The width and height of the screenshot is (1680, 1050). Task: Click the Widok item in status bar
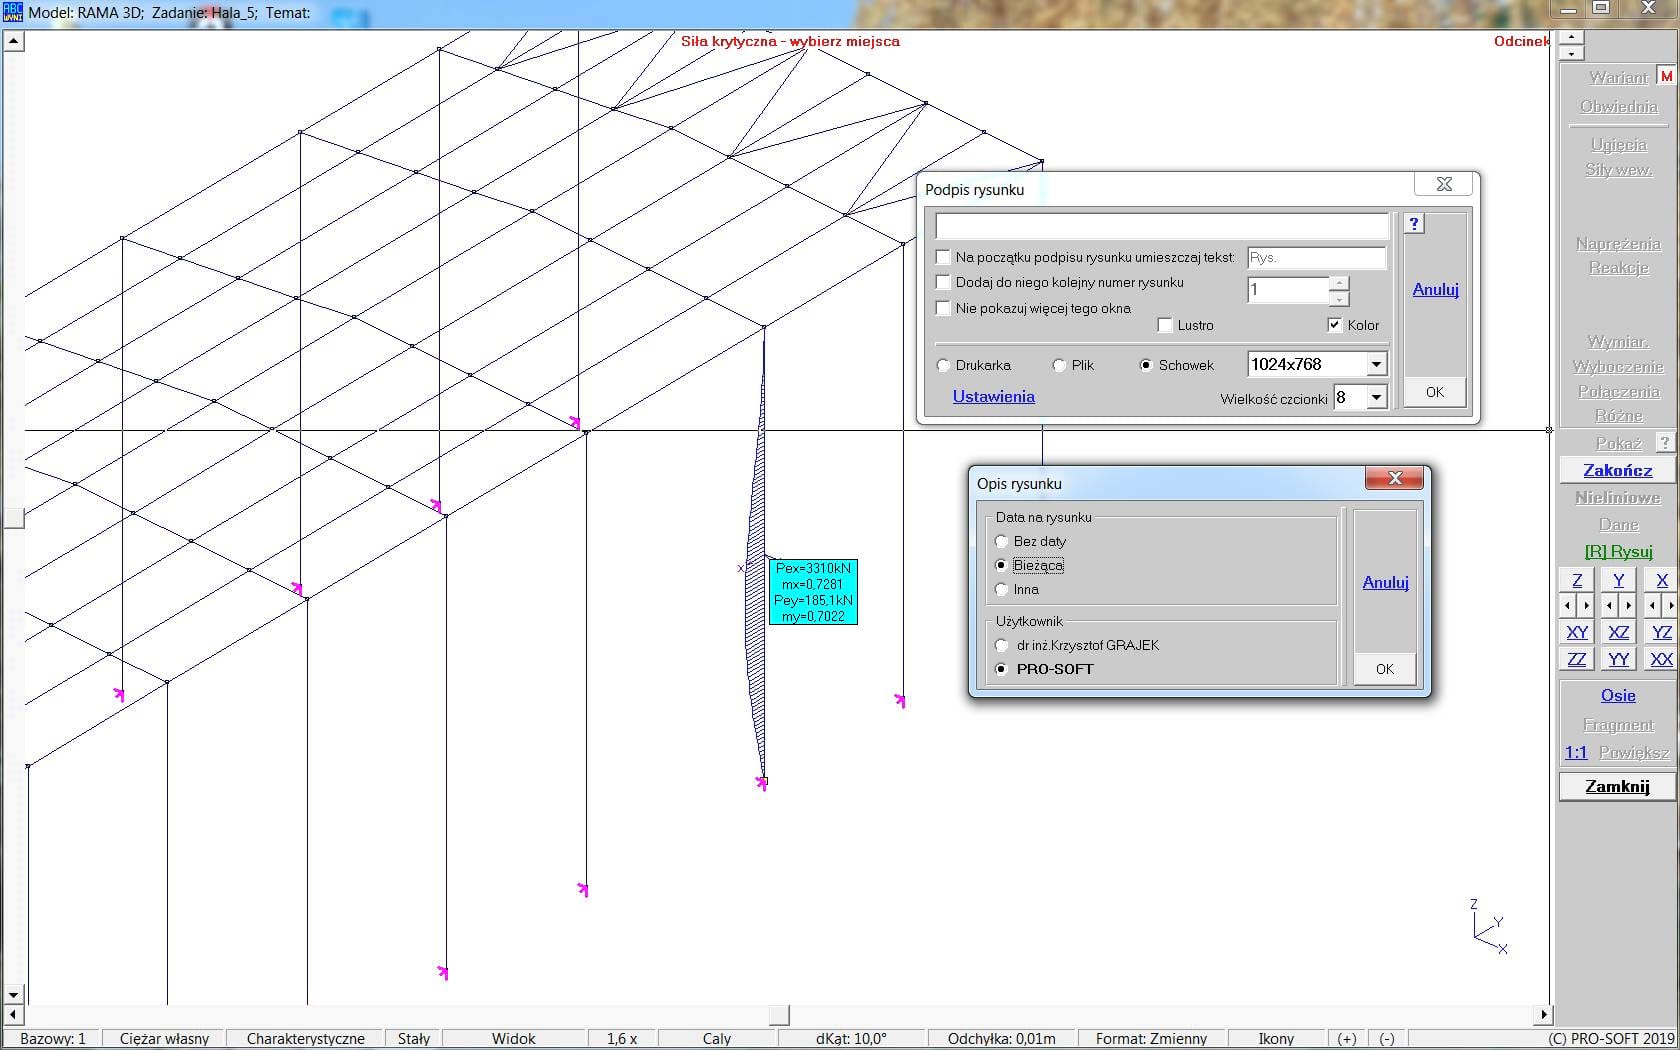513,1038
